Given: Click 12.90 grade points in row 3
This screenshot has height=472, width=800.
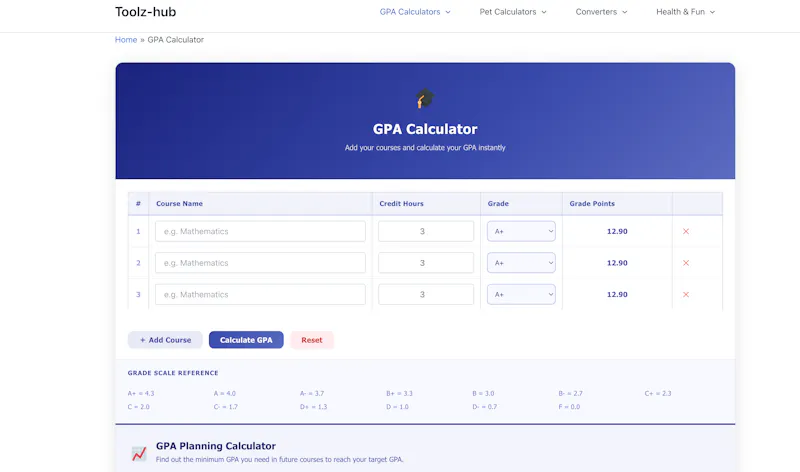Looking at the screenshot, I should click(x=617, y=294).
